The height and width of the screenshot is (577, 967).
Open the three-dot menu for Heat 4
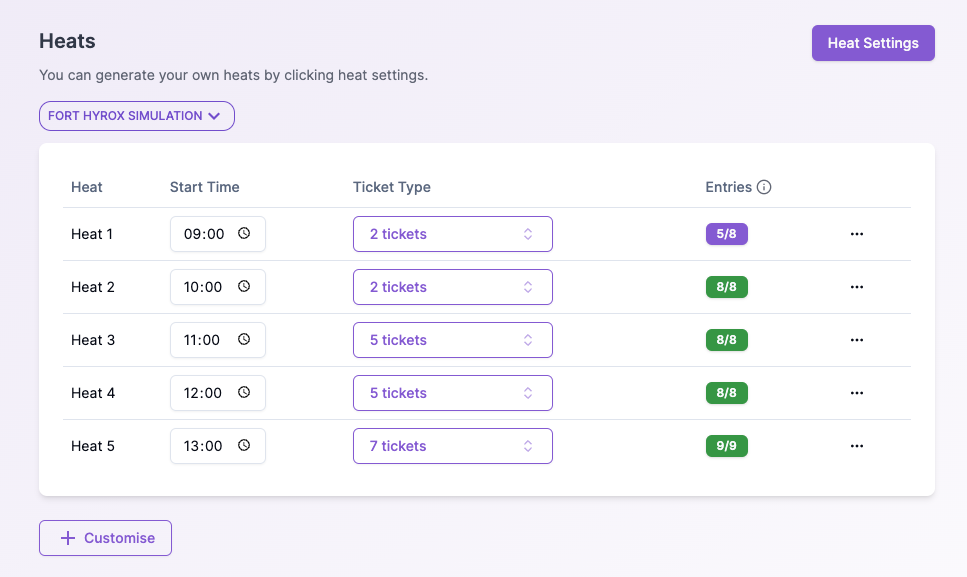[x=856, y=393]
